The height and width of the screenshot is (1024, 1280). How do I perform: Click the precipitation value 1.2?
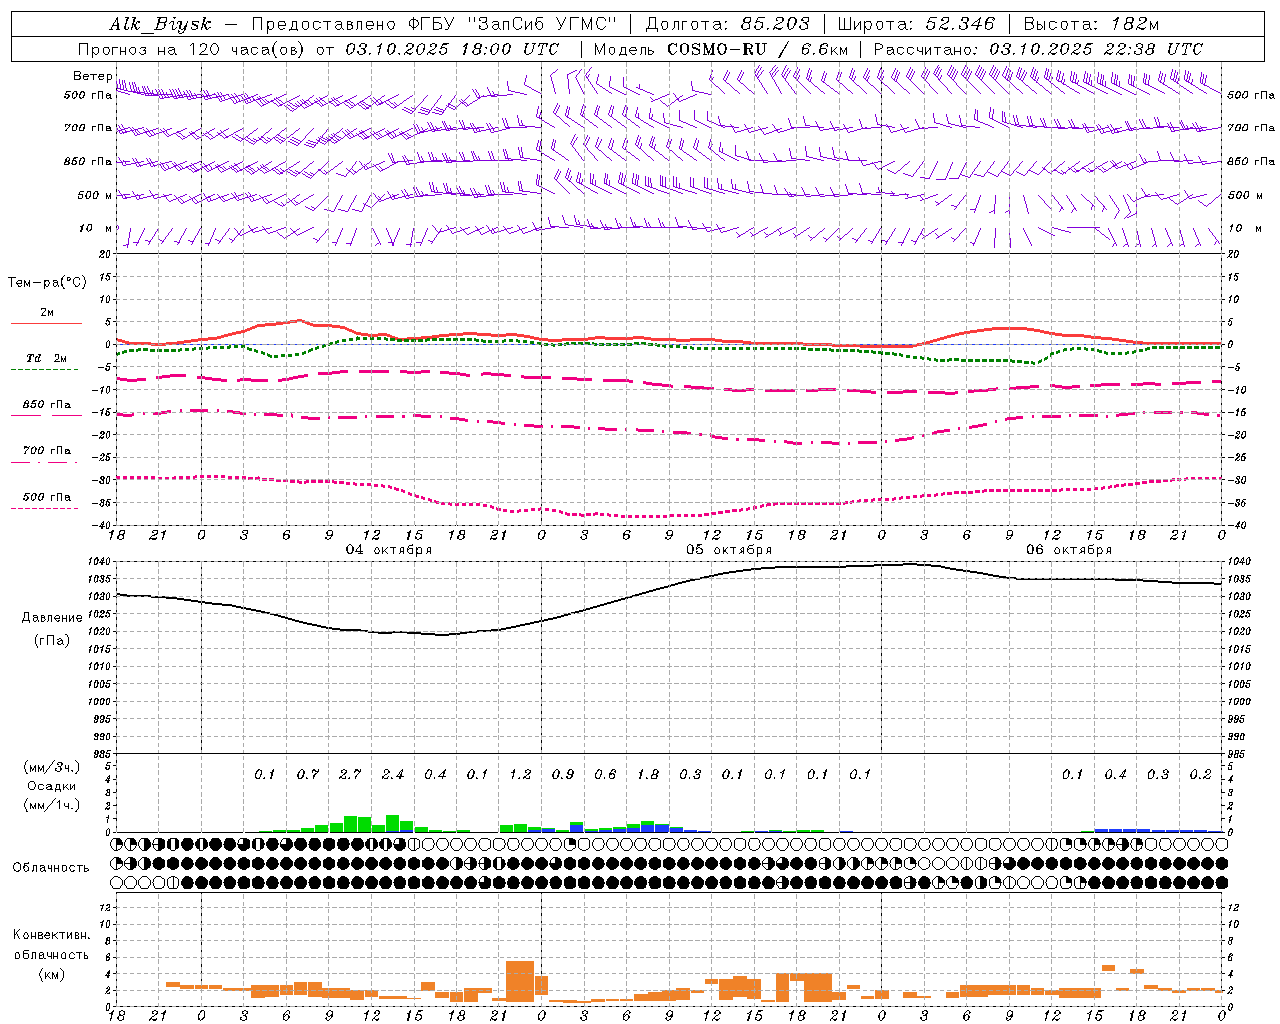(x=520, y=775)
